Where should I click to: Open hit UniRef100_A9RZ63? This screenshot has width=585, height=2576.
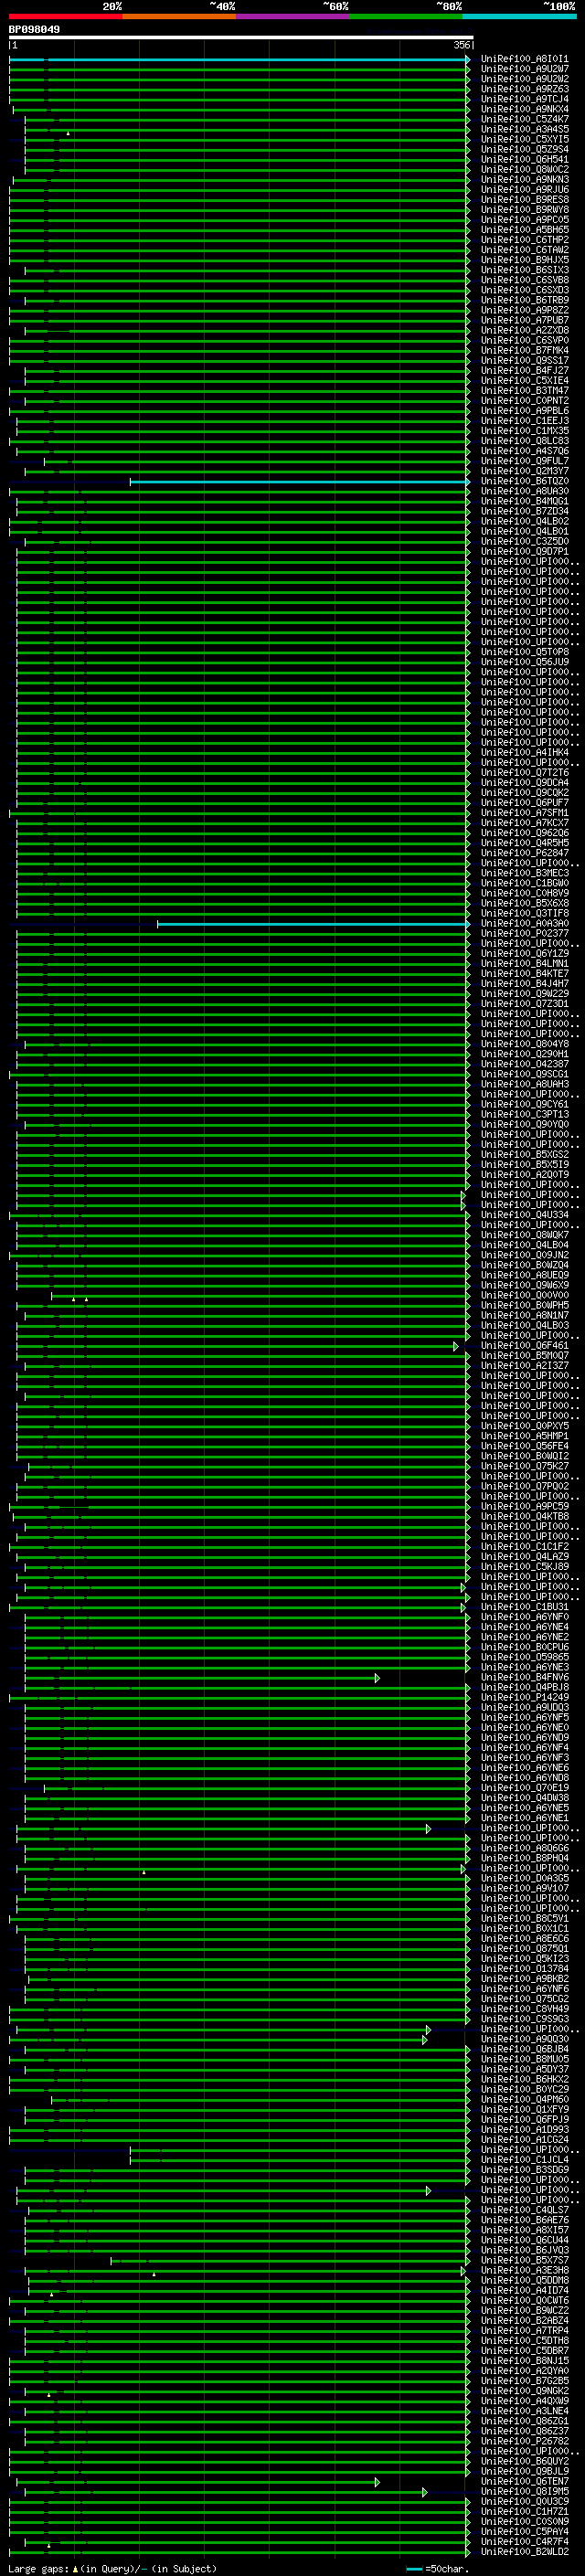coord(524,89)
